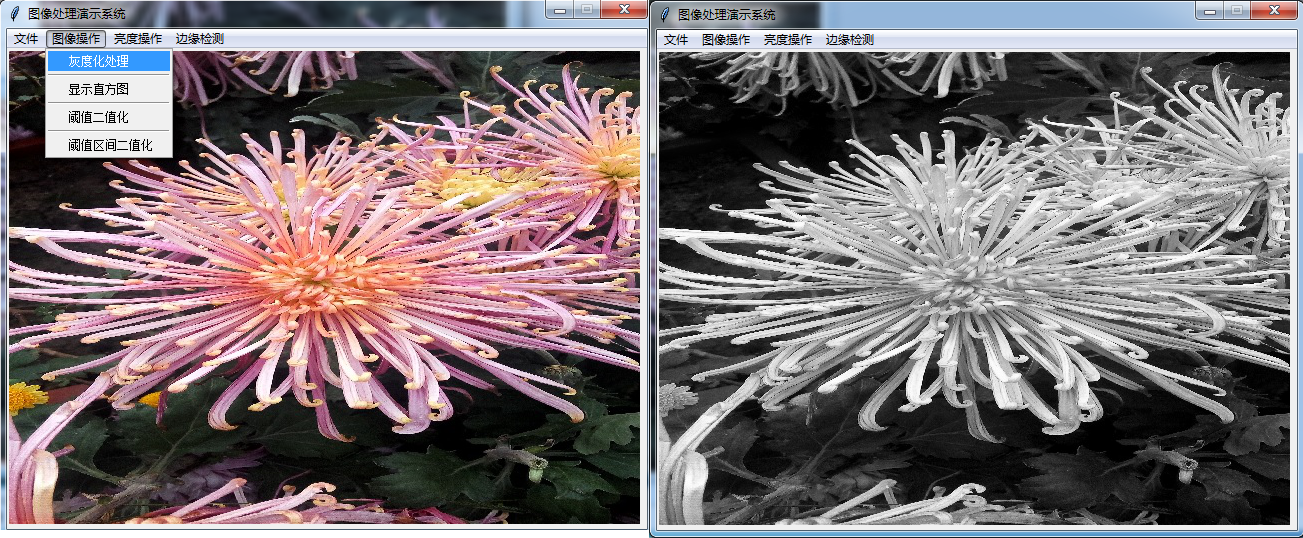Click the right window title text 图像处理演示系统

click(x=727, y=15)
